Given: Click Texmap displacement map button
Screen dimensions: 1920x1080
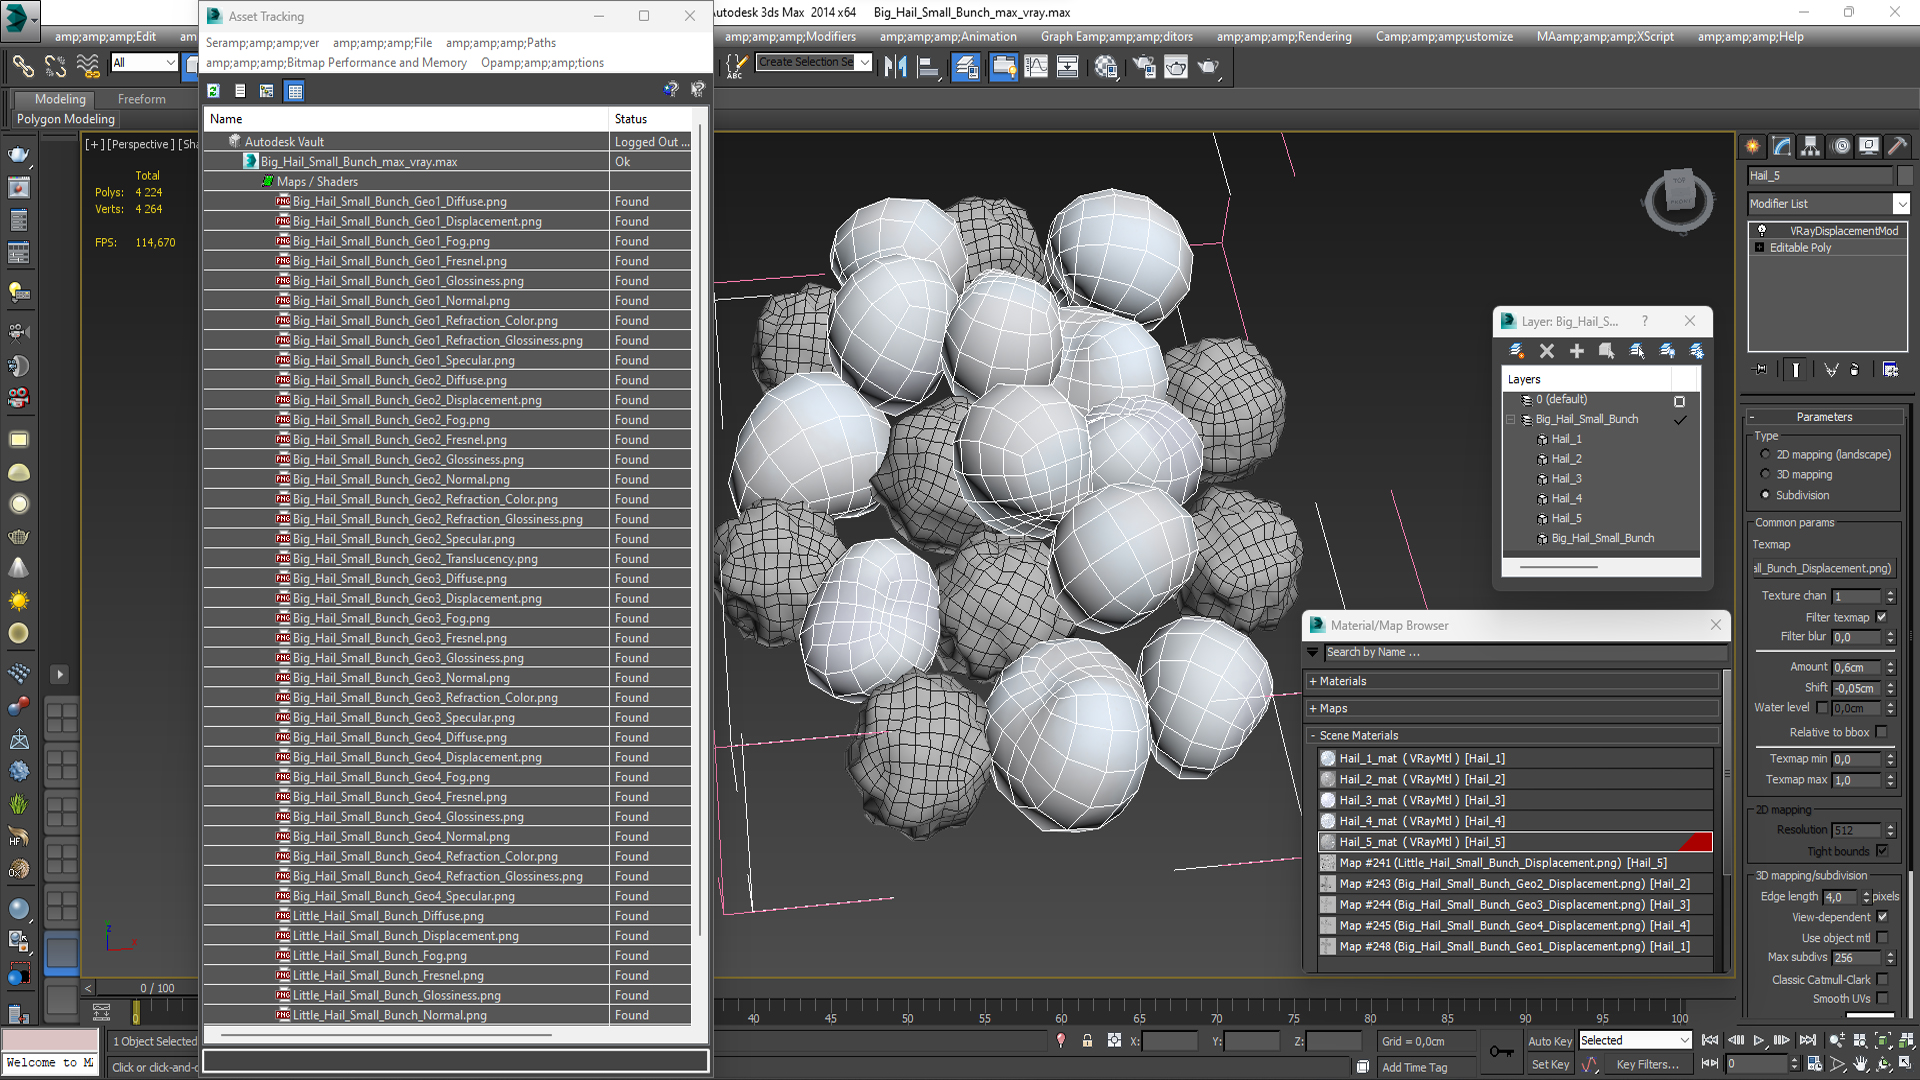Looking at the screenshot, I should (x=1823, y=568).
